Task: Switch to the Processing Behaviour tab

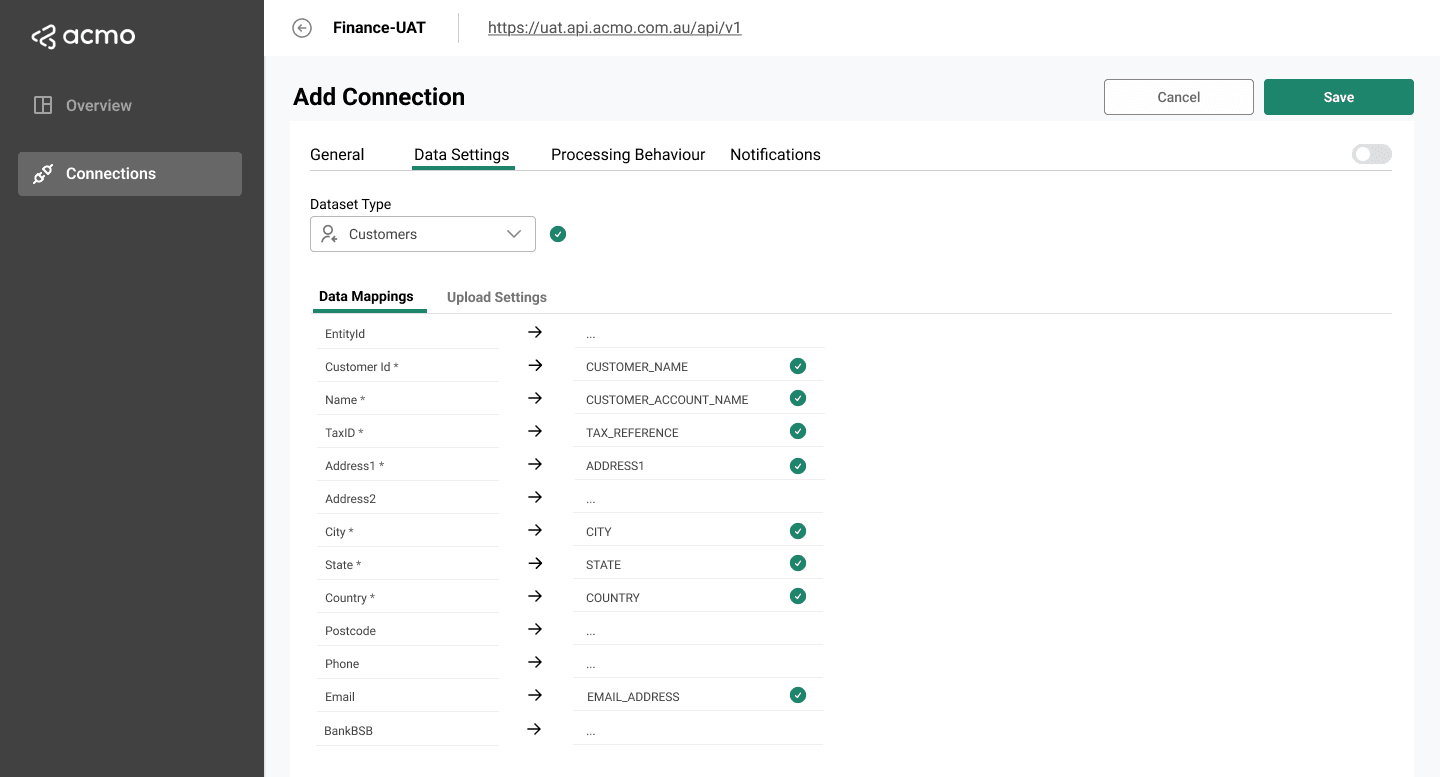Action: (x=627, y=154)
